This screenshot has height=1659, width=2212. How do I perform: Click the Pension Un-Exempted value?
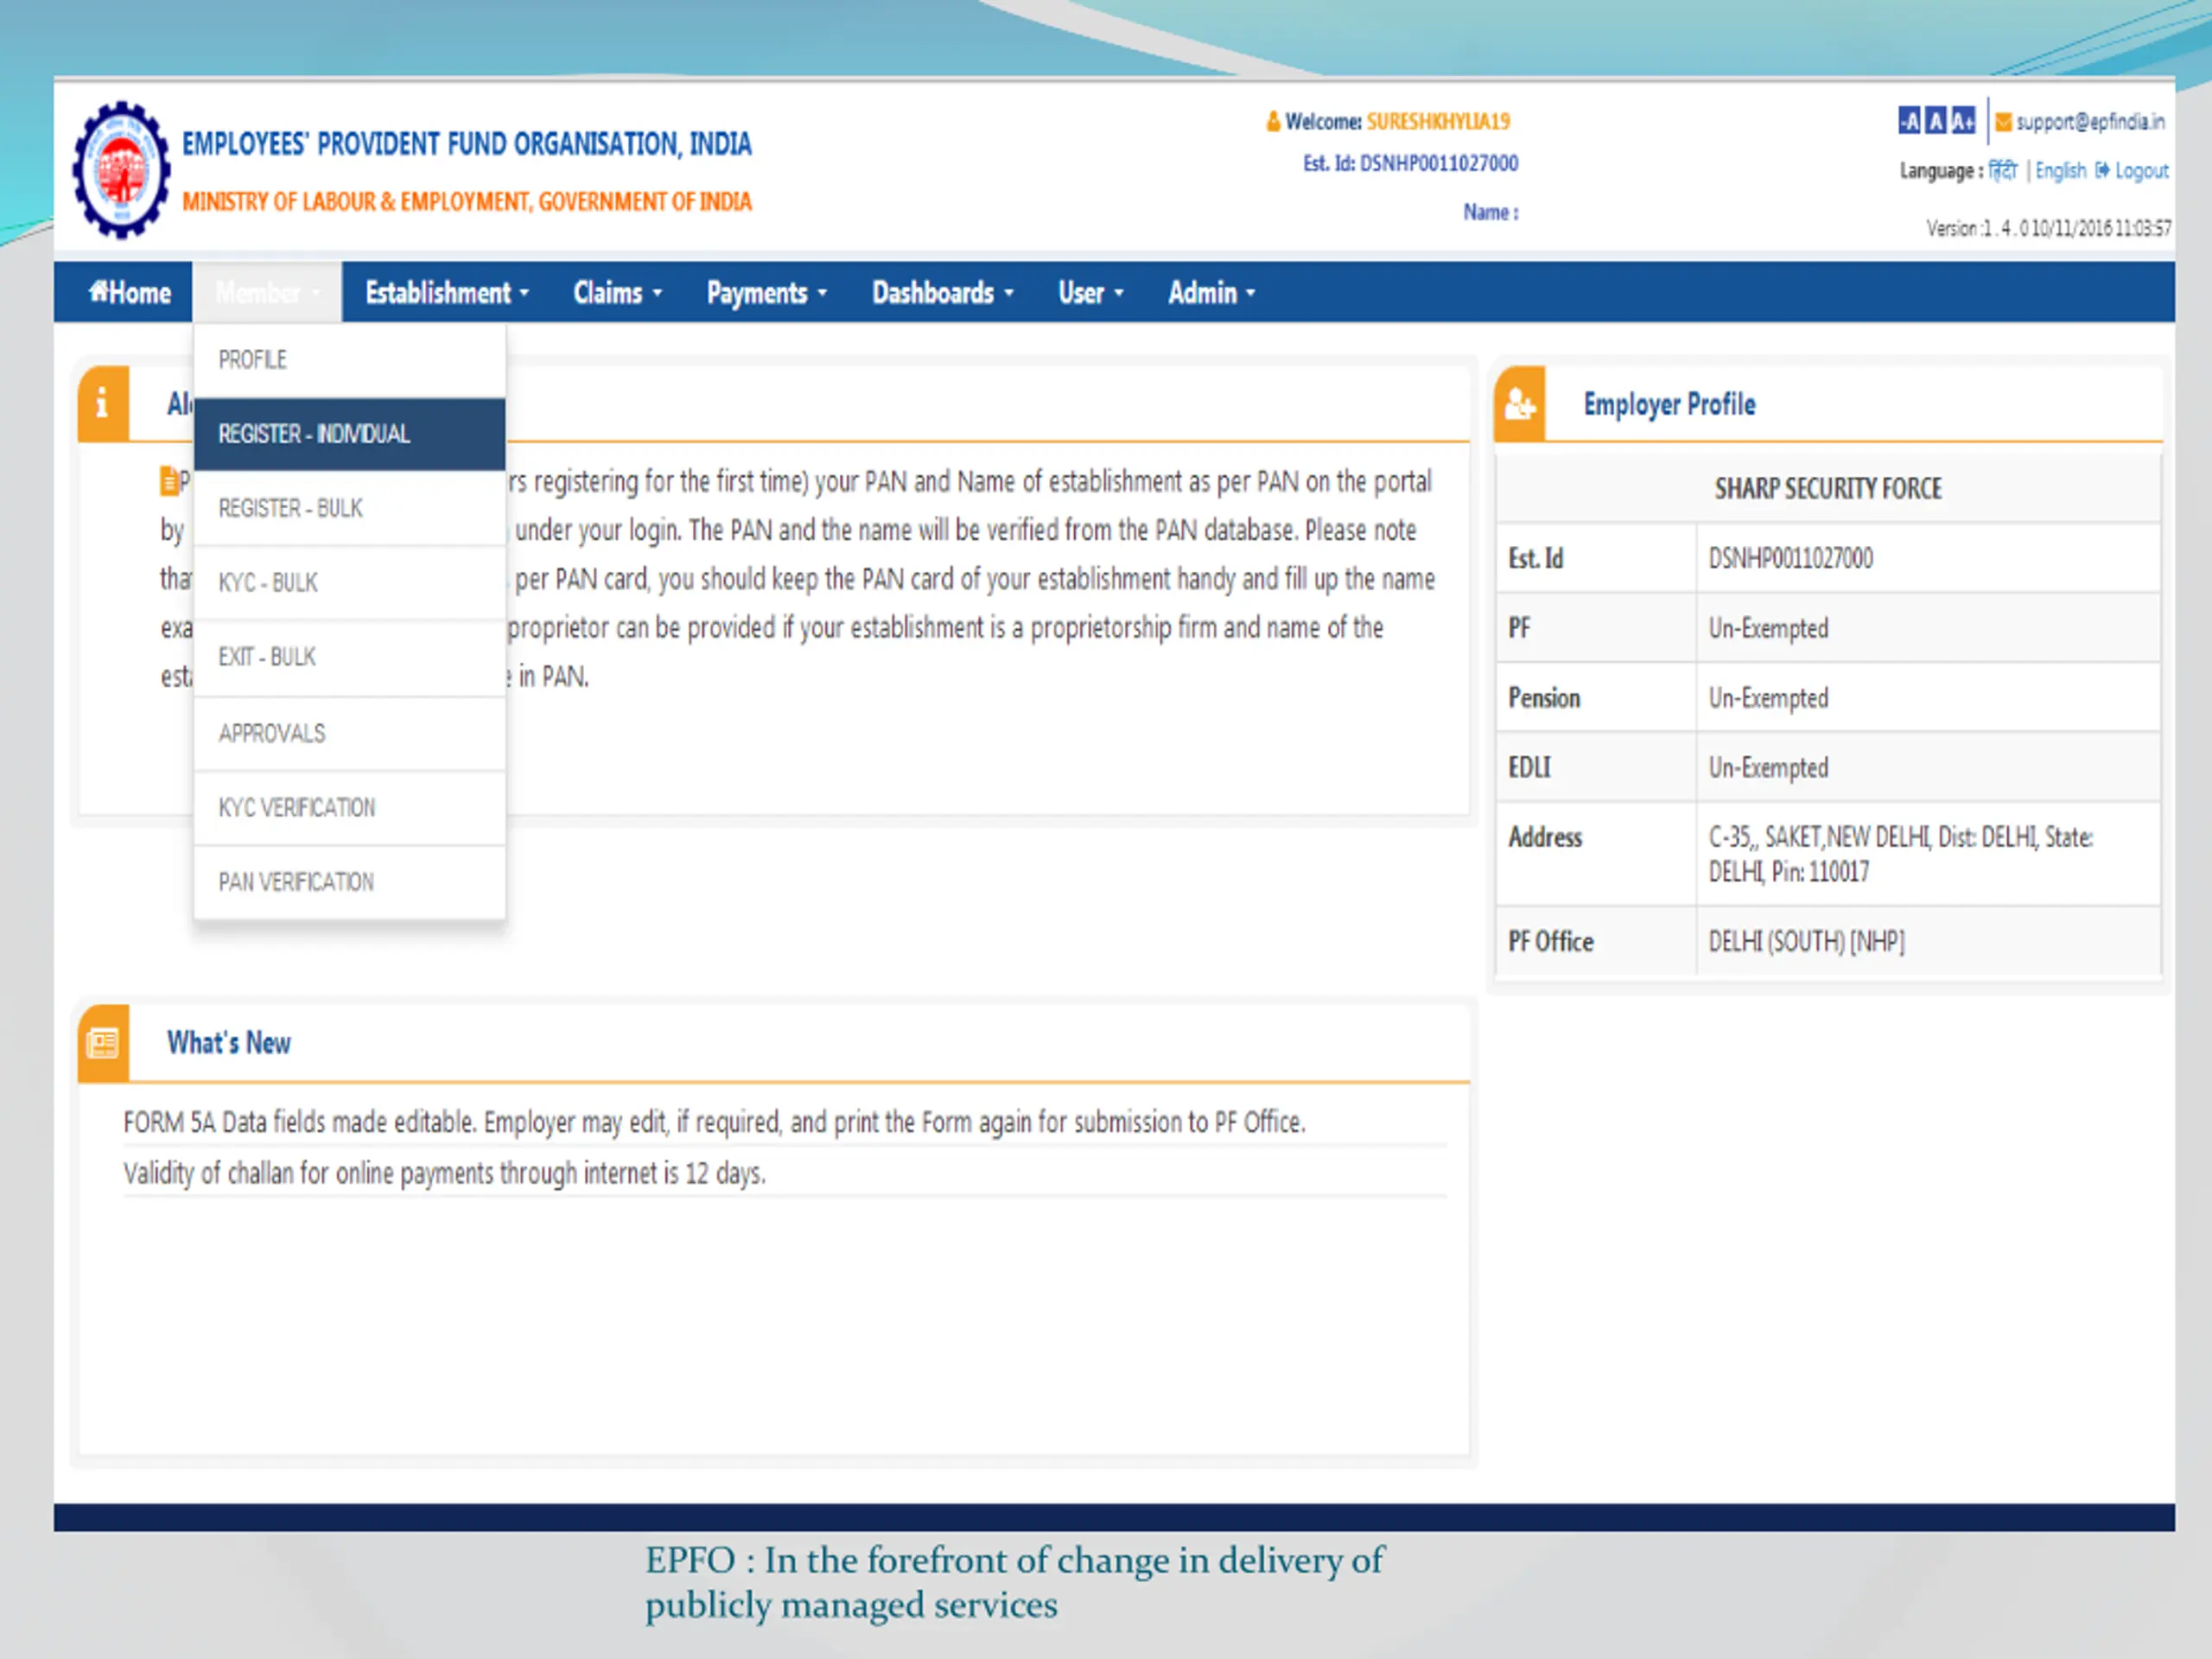coord(1768,698)
